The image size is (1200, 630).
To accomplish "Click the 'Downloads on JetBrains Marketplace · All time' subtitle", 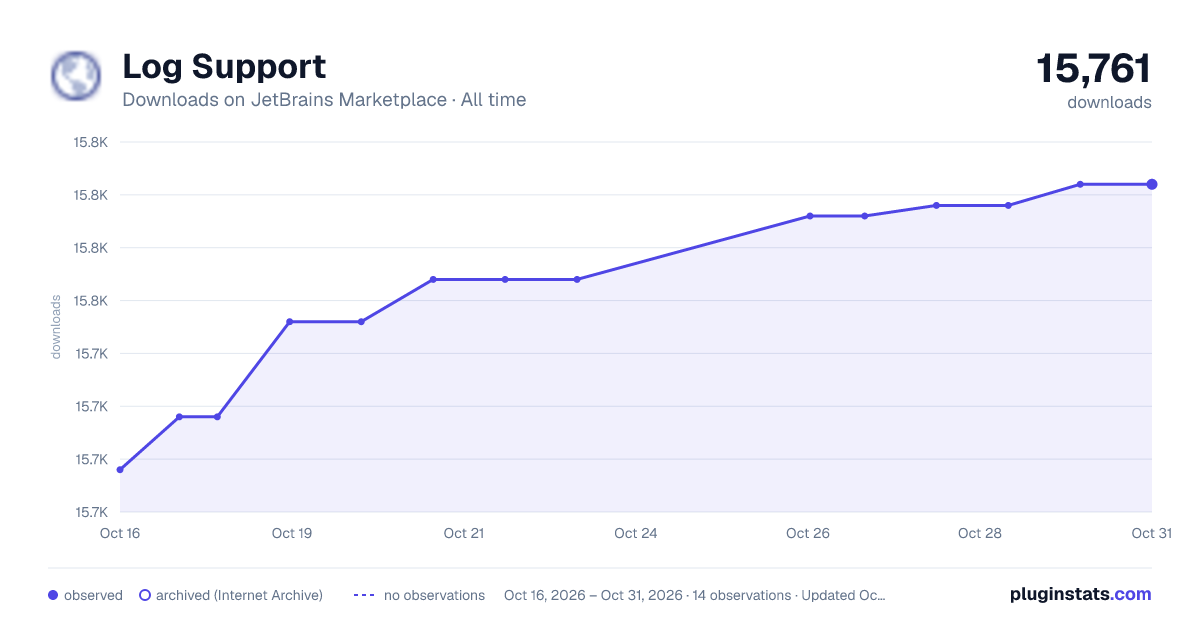I will coord(324,100).
